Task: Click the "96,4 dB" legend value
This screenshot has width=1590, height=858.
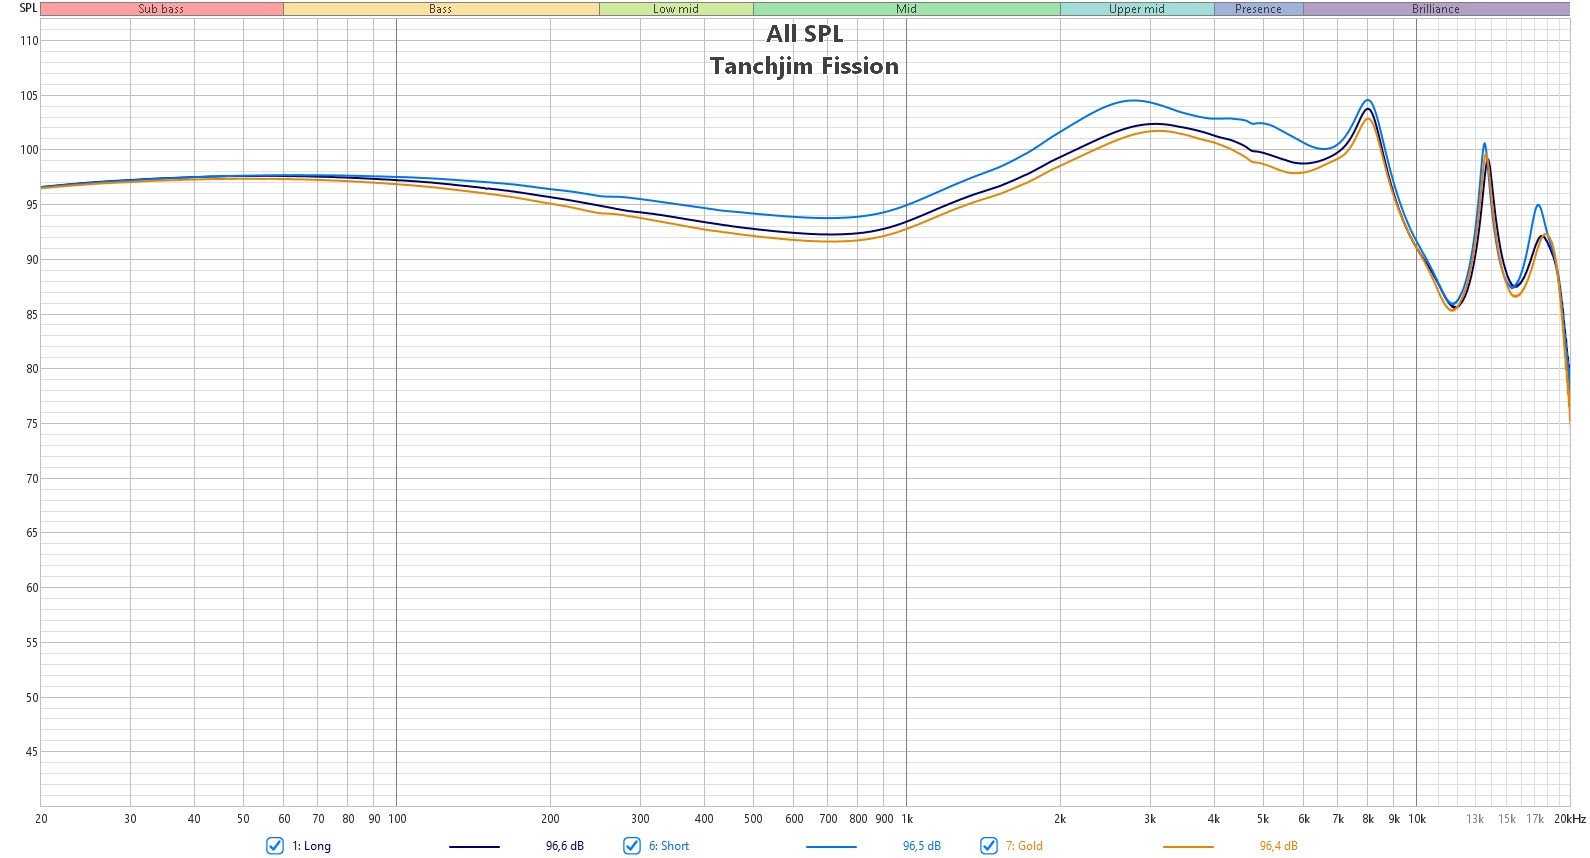Action: coord(1279,846)
